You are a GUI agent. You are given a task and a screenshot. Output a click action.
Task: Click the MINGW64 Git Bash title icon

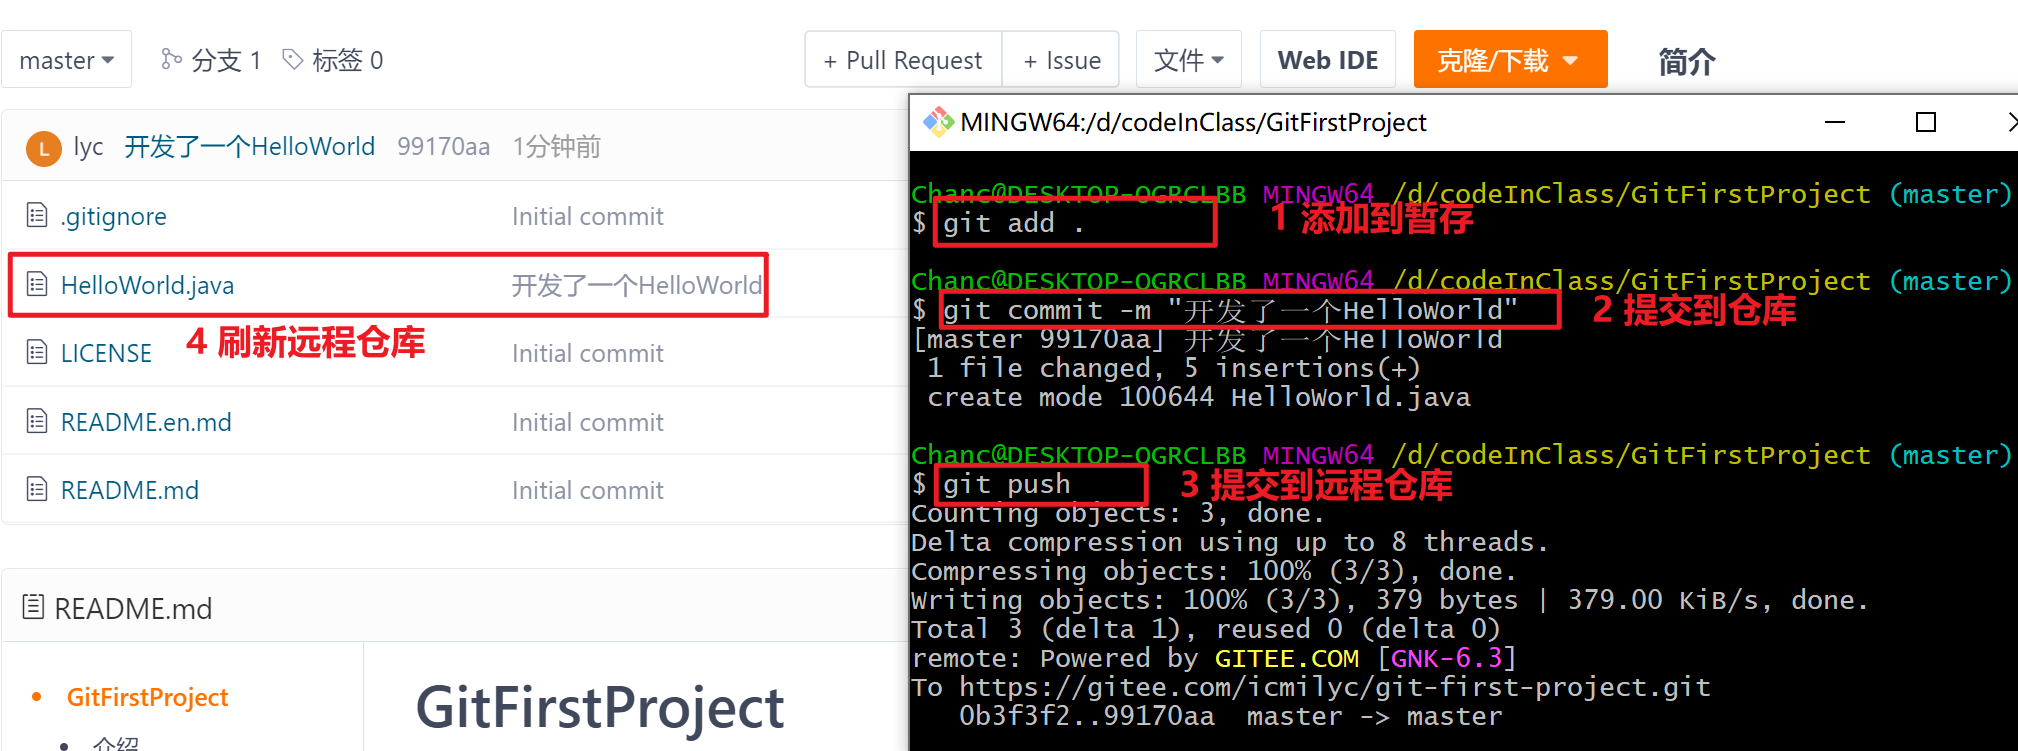click(x=938, y=122)
